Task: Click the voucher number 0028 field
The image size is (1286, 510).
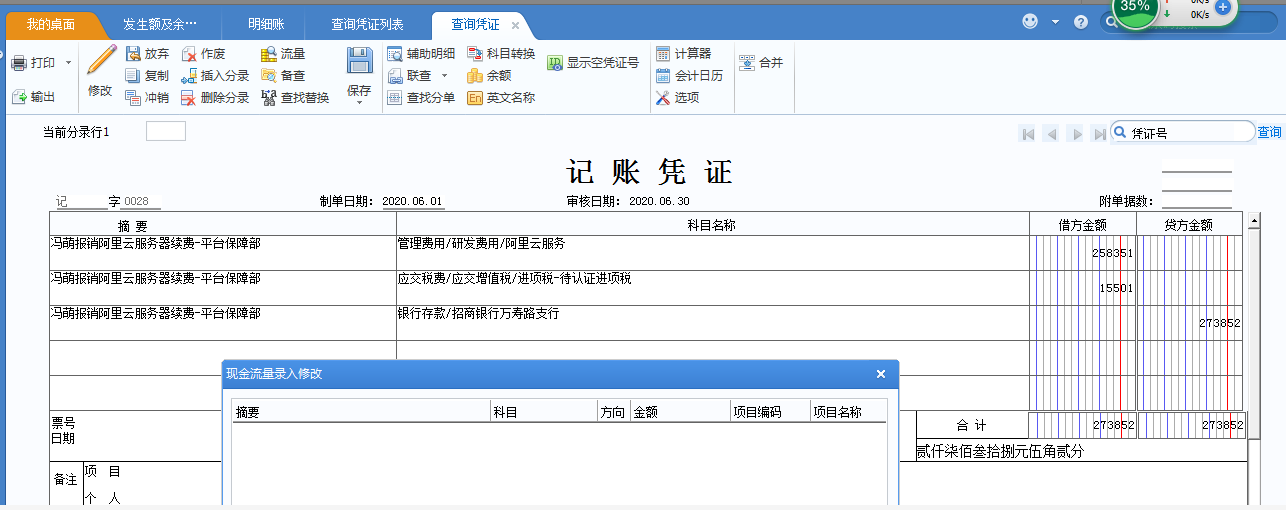Action: point(142,201)
